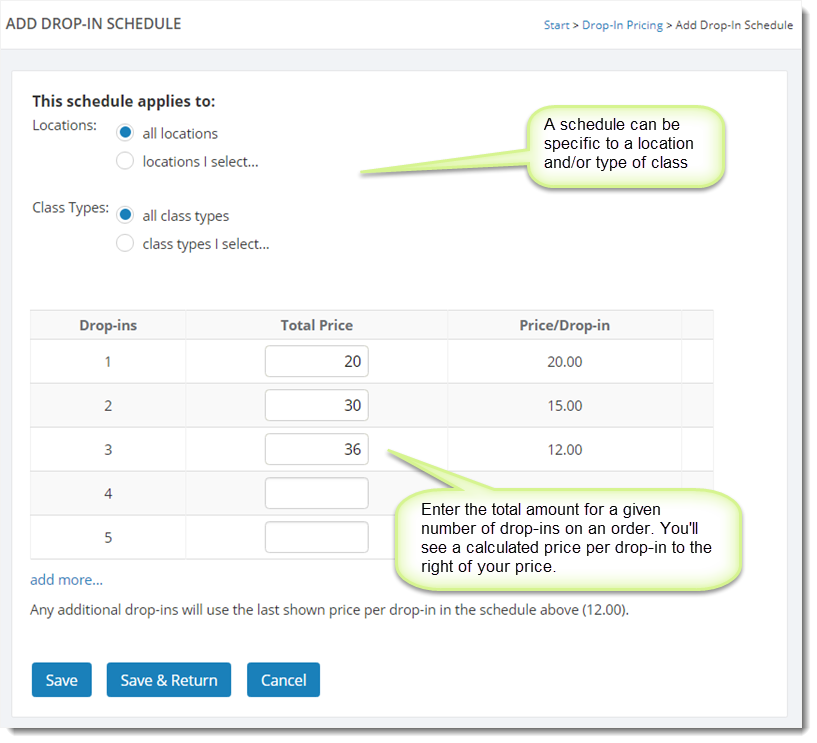The width and height of the screenshot is (817, 743).
Task: Click empty Total Price field for 4 drop-ins
Action: [x=316, y=493]
